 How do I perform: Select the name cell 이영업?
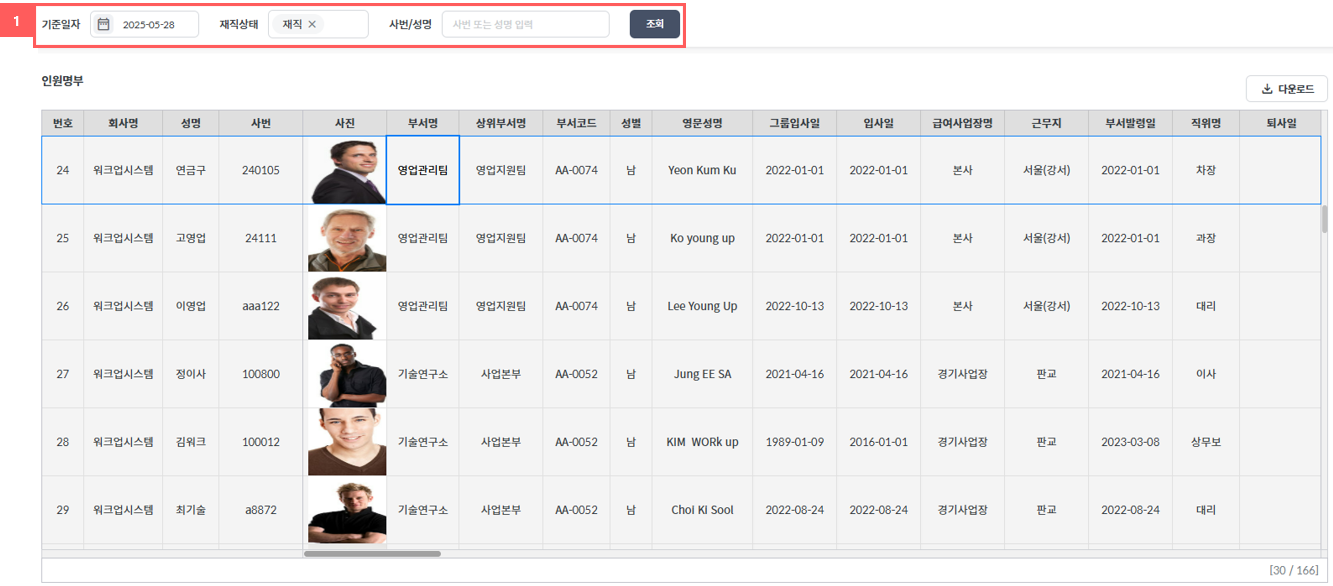[191, 306]
